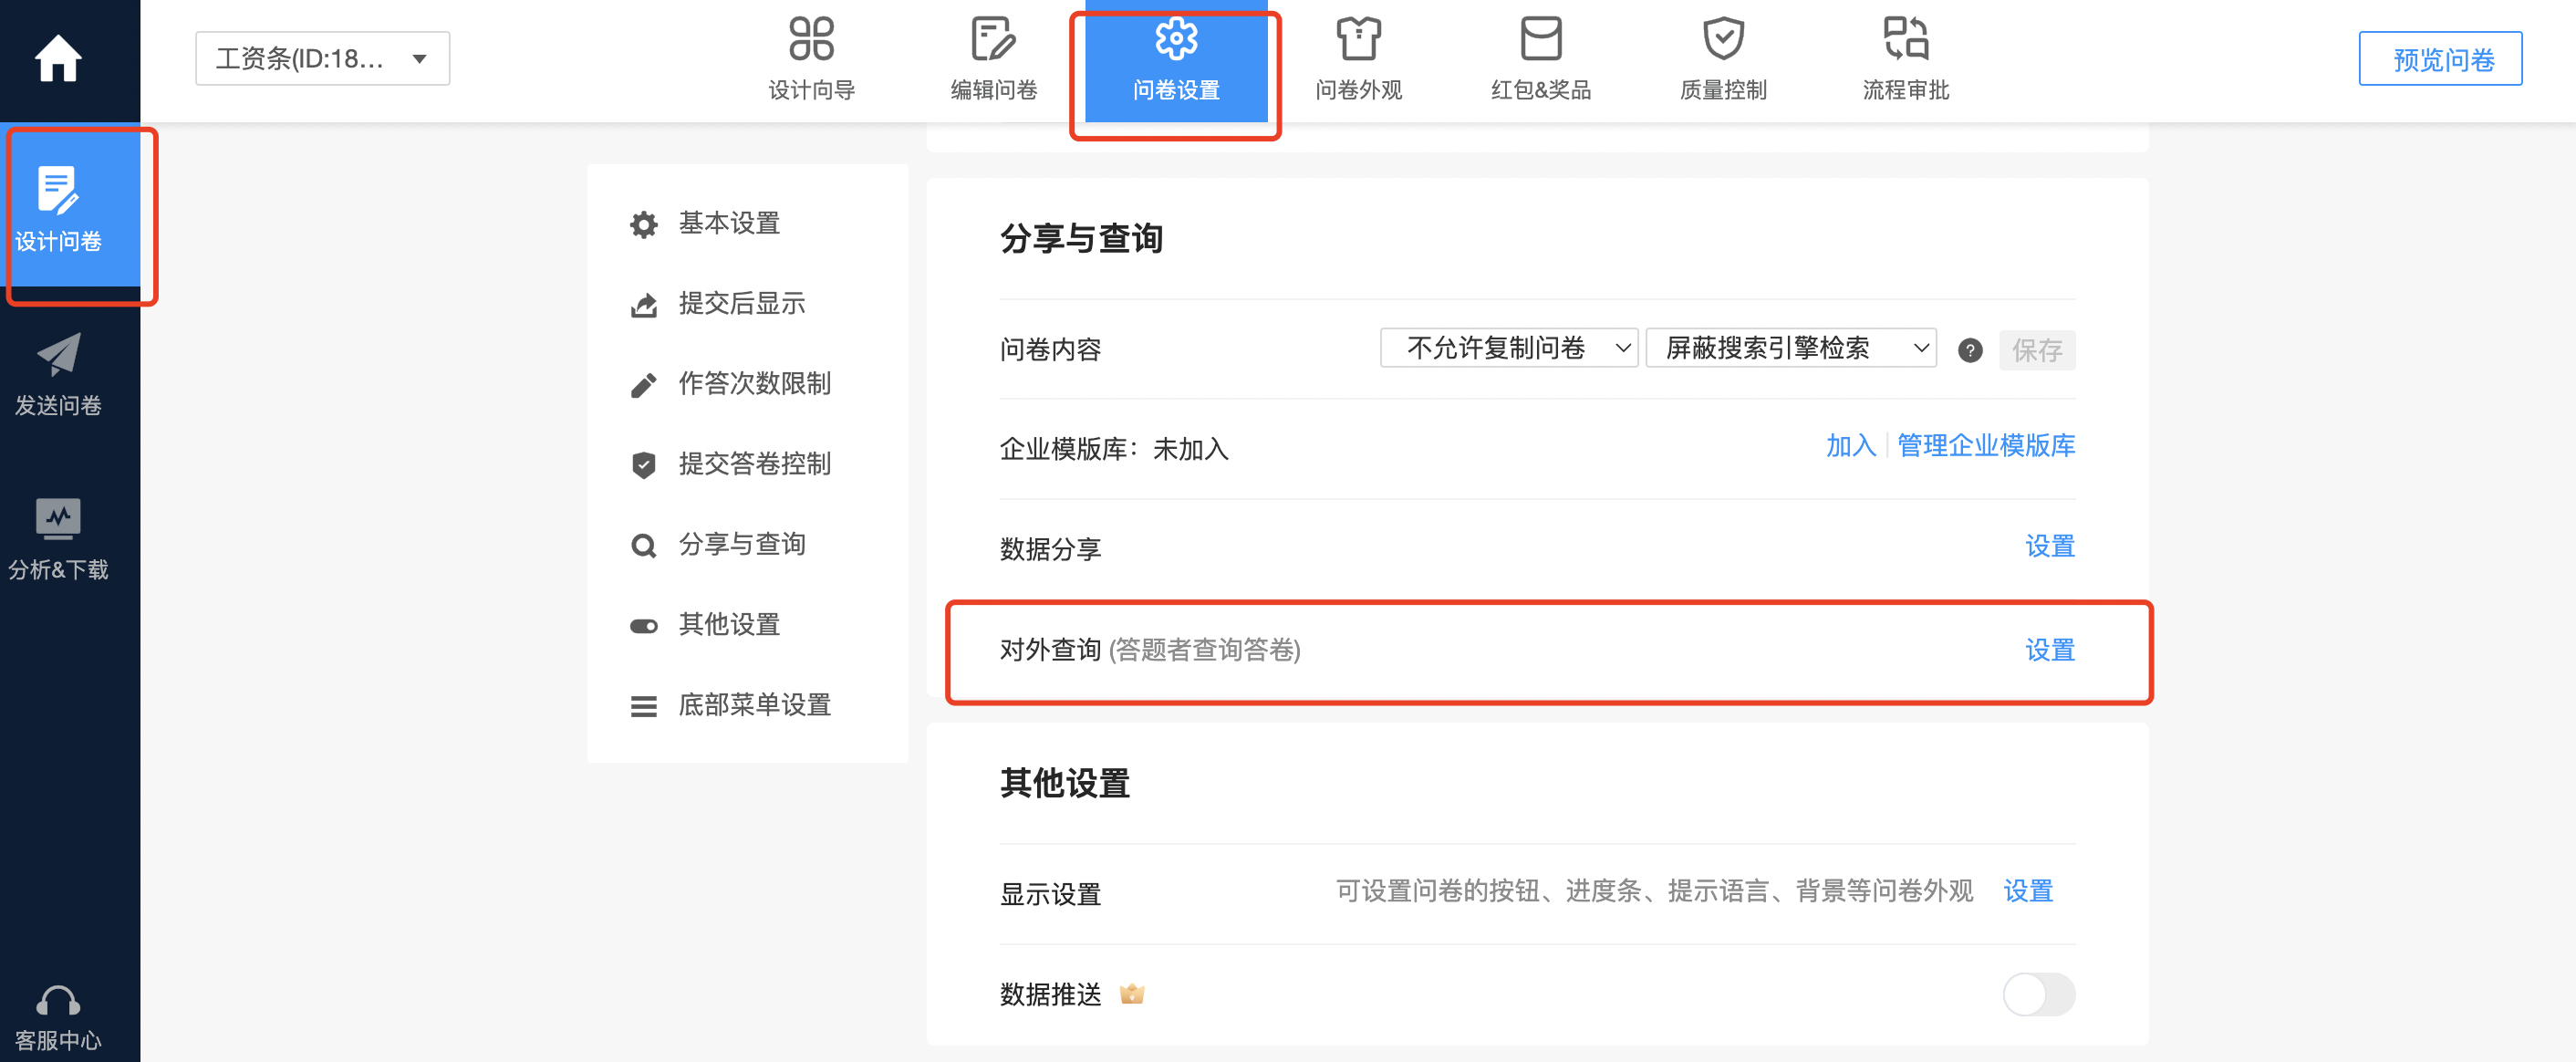The width and height of the screenshot is (2576, 1062).
Task: Enable the 数据推送 switch
Action: [x=2038, y=994]
